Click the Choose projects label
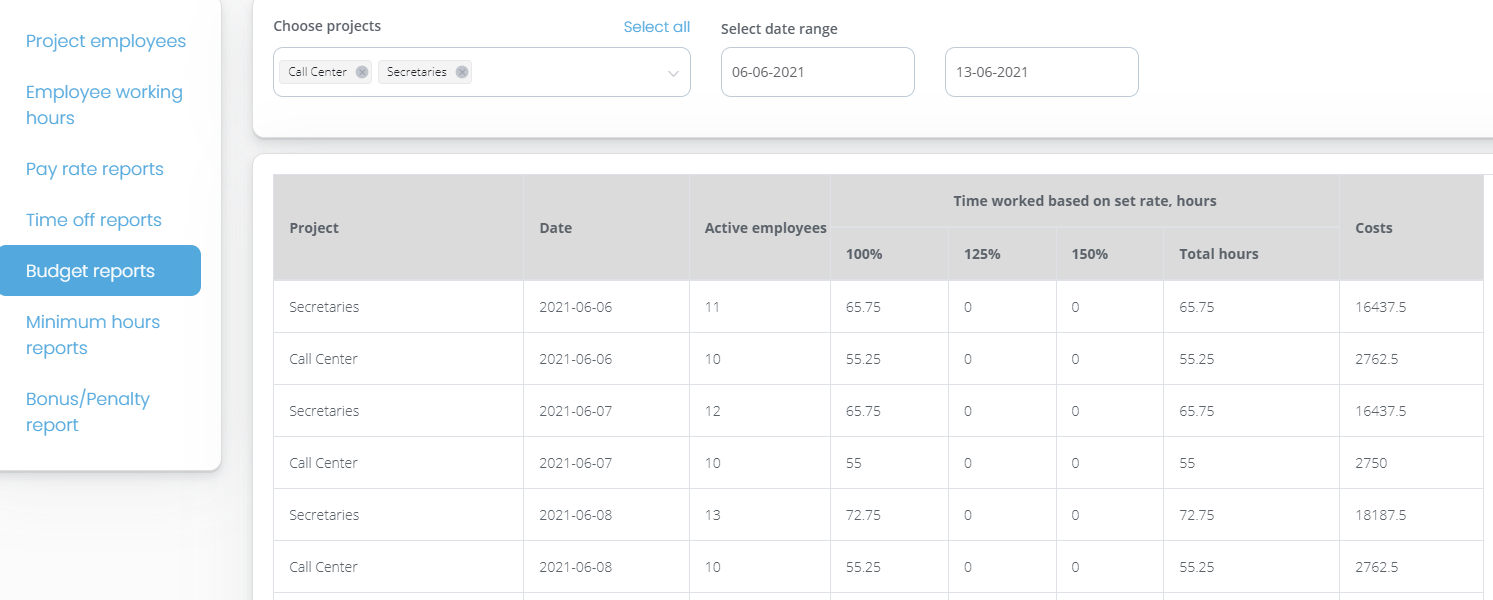 coord(327,26)
